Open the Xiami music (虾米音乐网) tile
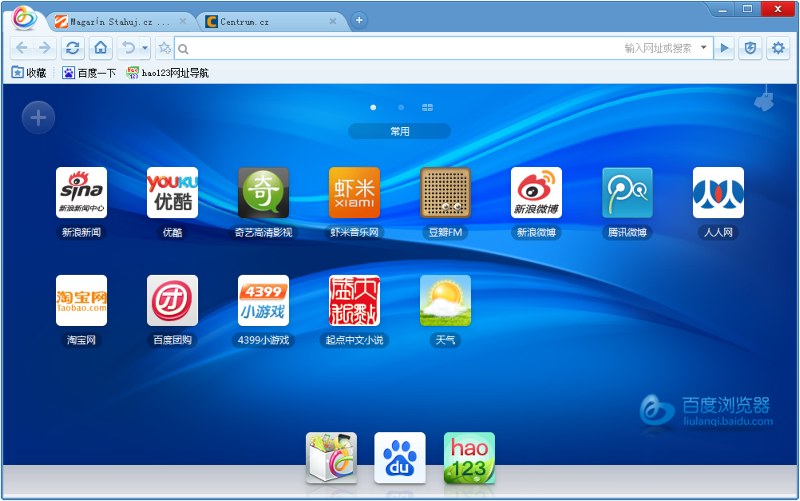The image size is (800, 501). tap(355, 193)
